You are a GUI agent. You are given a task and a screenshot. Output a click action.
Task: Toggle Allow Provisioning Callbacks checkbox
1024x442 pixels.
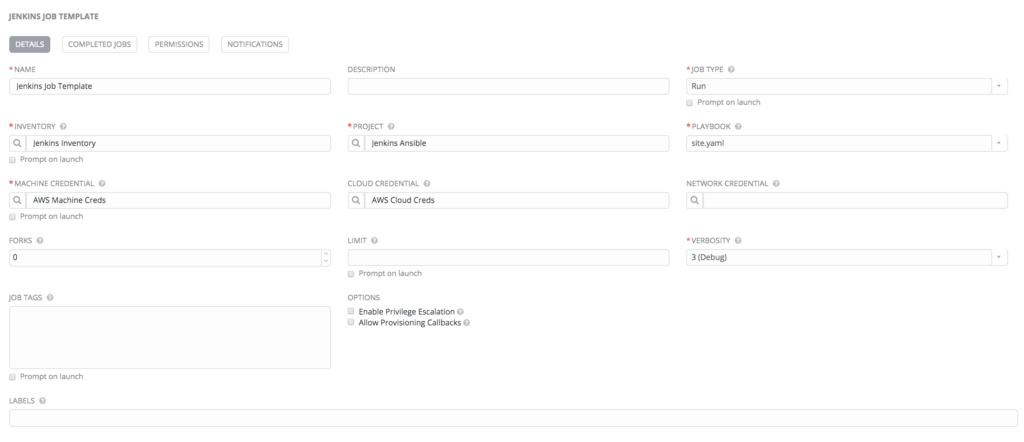pyautogui.click(x=351, y=323)
